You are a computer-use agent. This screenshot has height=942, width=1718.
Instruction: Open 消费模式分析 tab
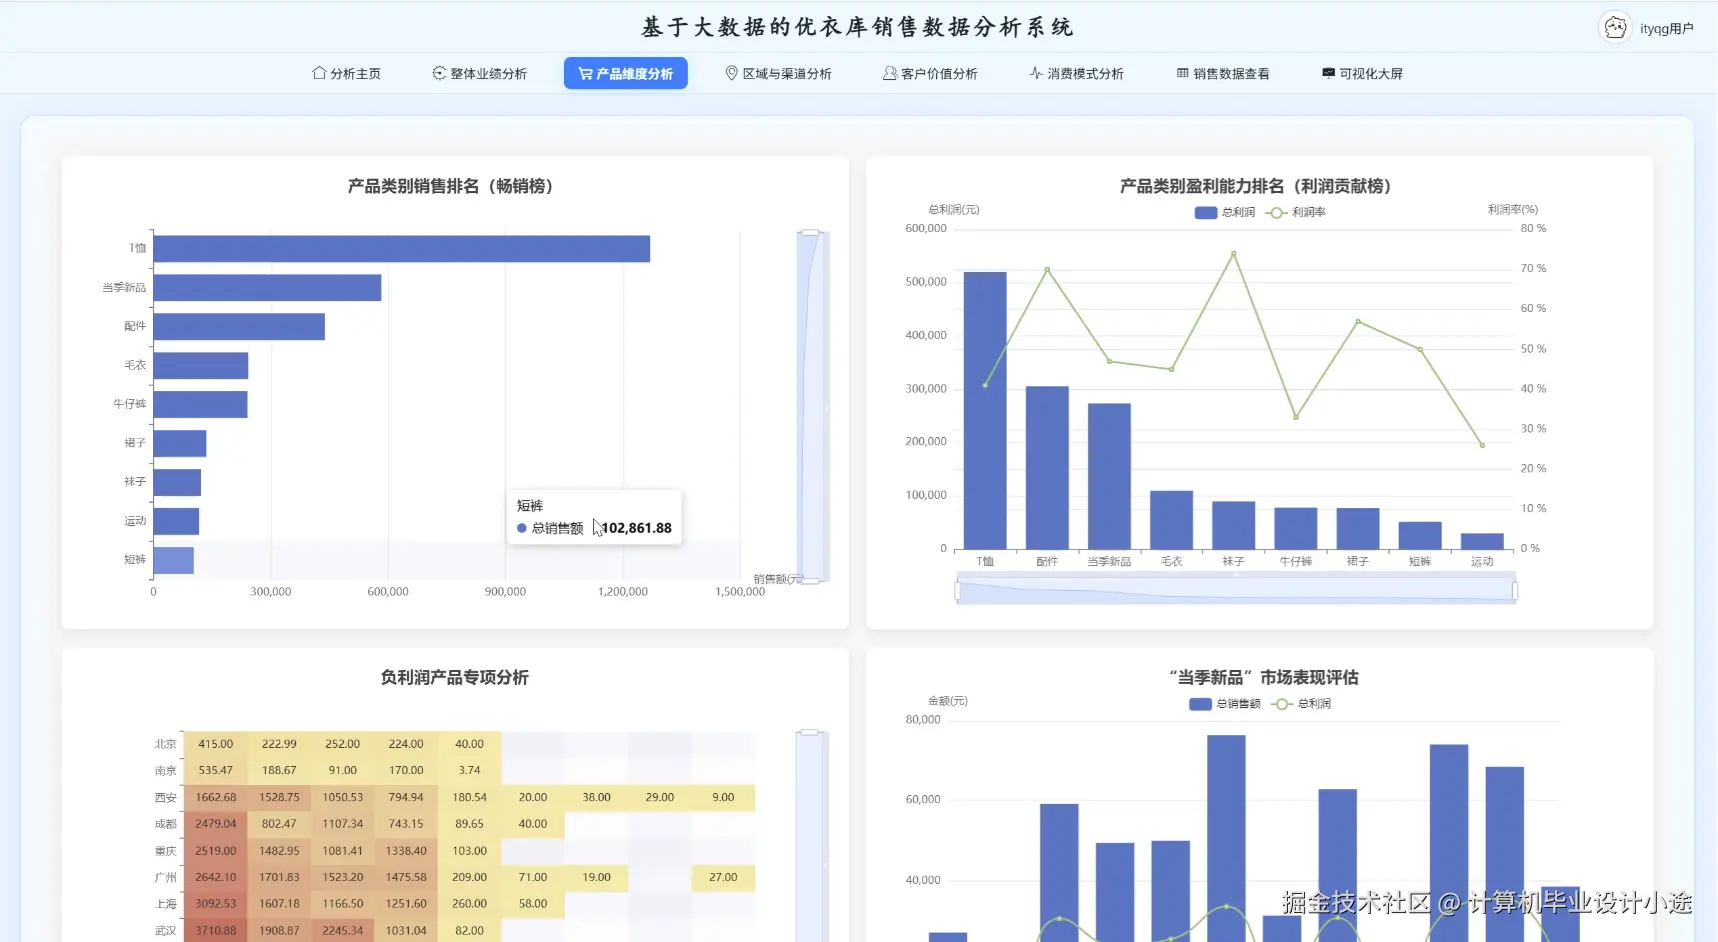(x=1076, y=73)
